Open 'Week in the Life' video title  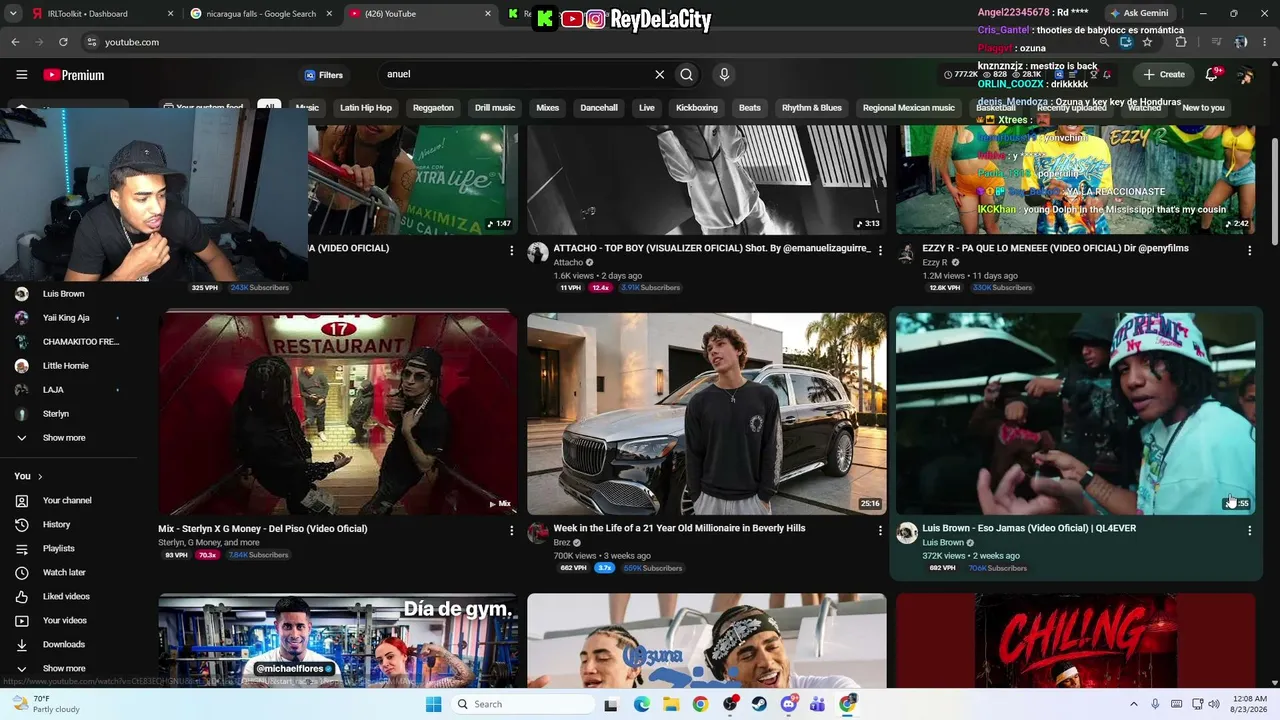pos(679,528)
